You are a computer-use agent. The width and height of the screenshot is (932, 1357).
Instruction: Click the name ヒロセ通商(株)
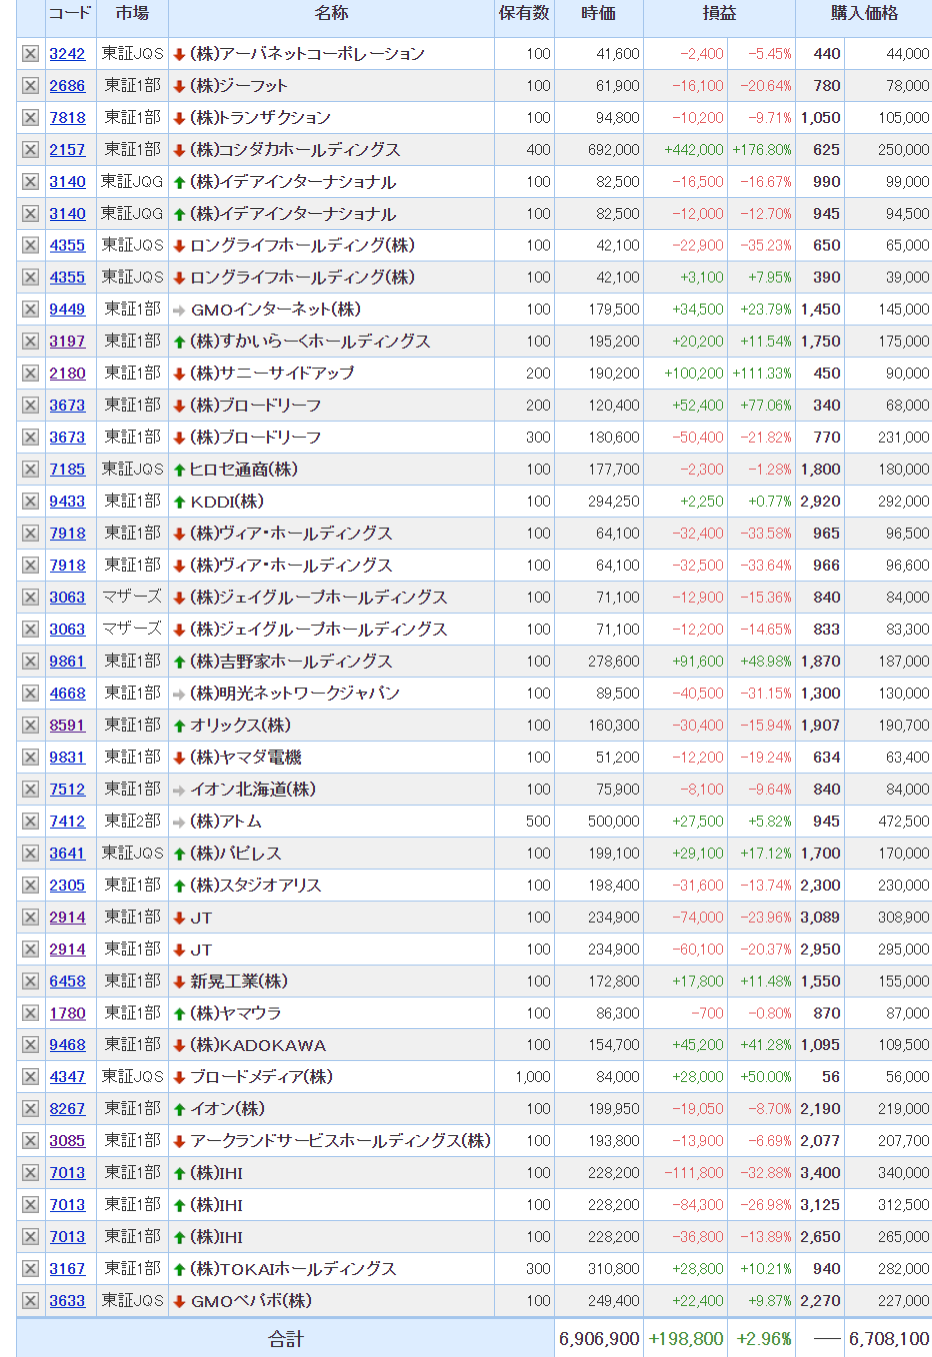244,470
